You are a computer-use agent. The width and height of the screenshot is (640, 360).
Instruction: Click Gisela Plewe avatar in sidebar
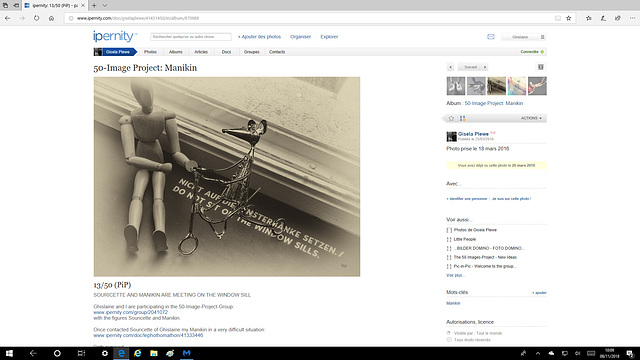pos(451,136)
